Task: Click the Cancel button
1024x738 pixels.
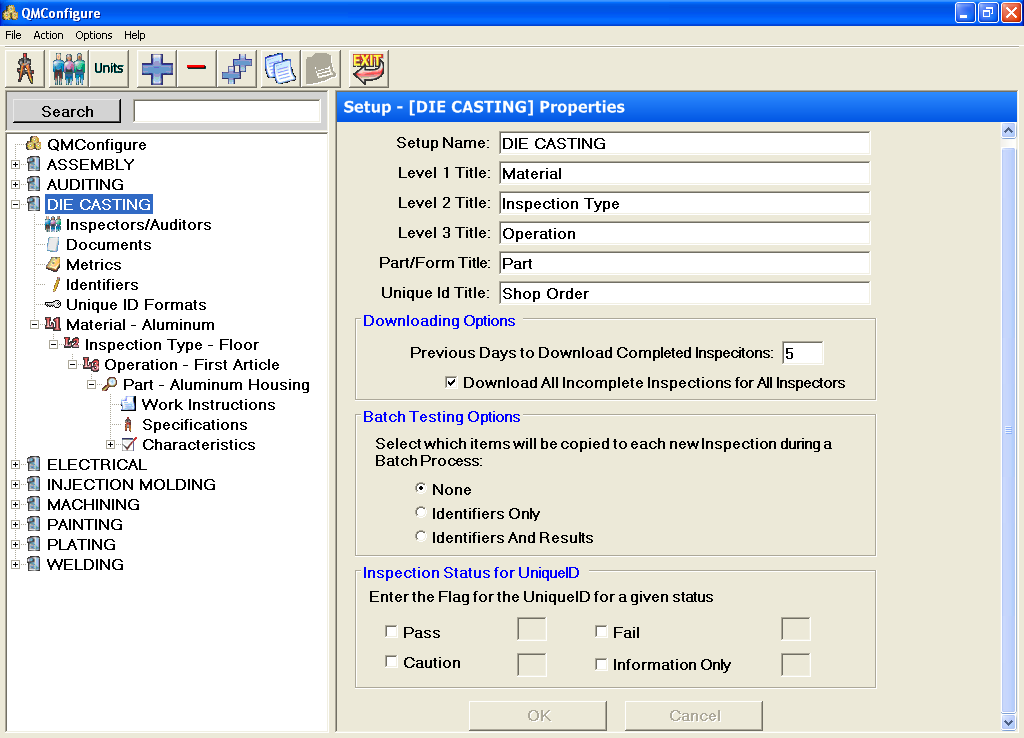Action: [694, 716]
